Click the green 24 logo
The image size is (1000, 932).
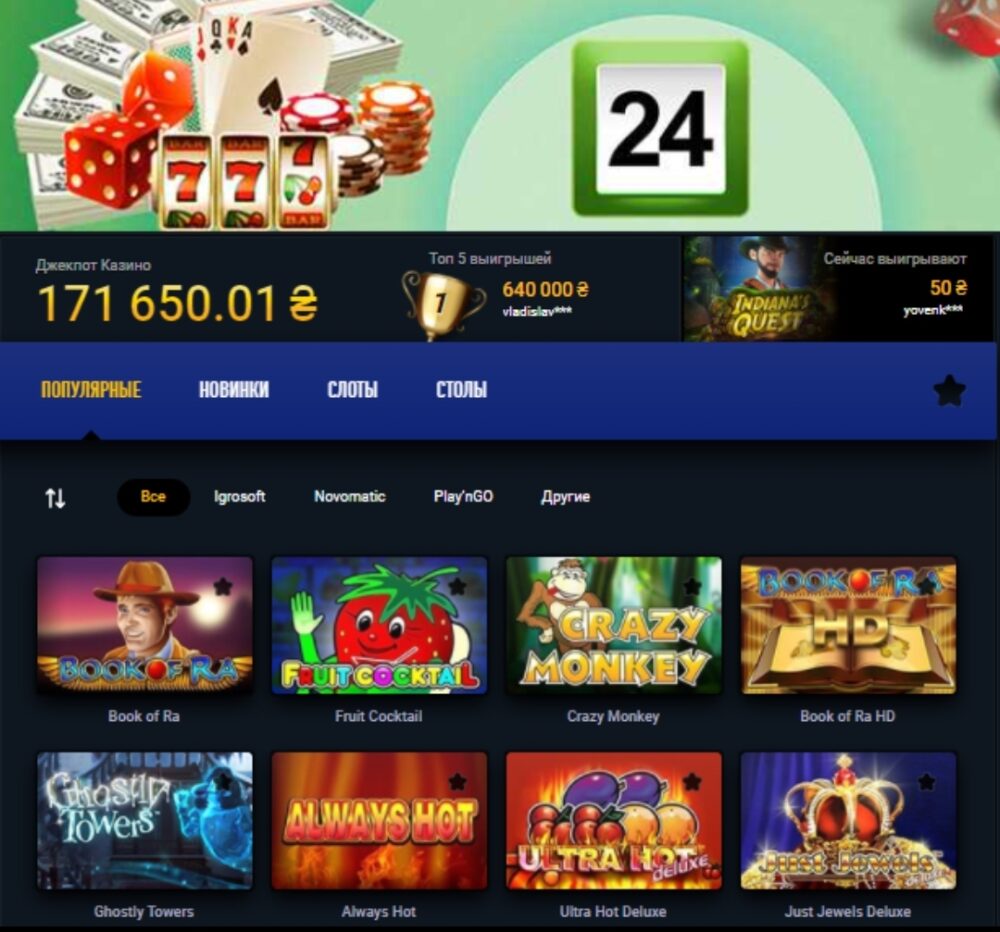[660, 128]
